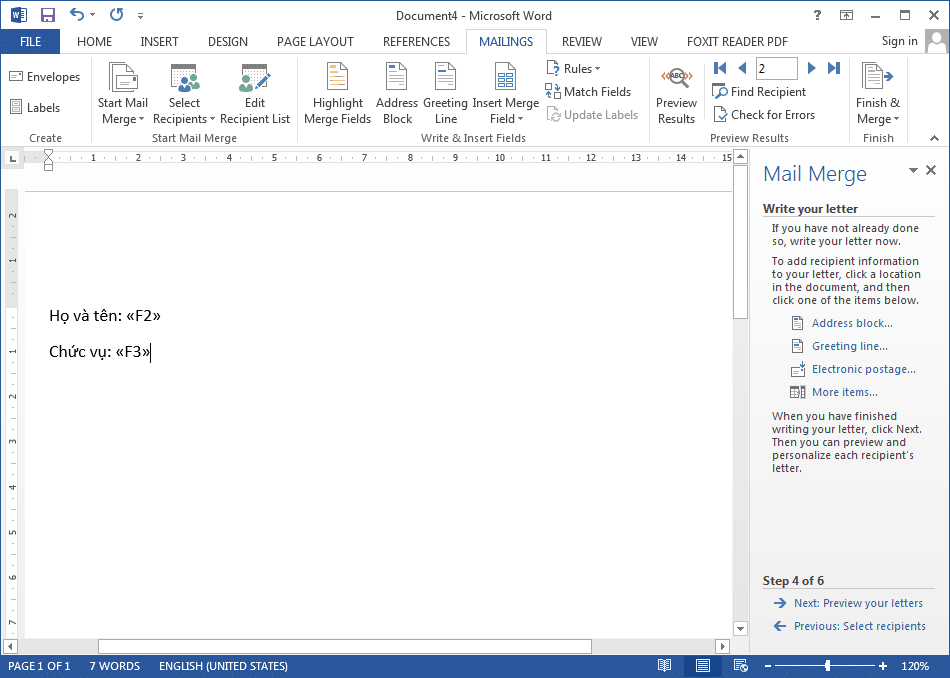Click the vertical scrollbar down arrow

click(x=740, y=628)
